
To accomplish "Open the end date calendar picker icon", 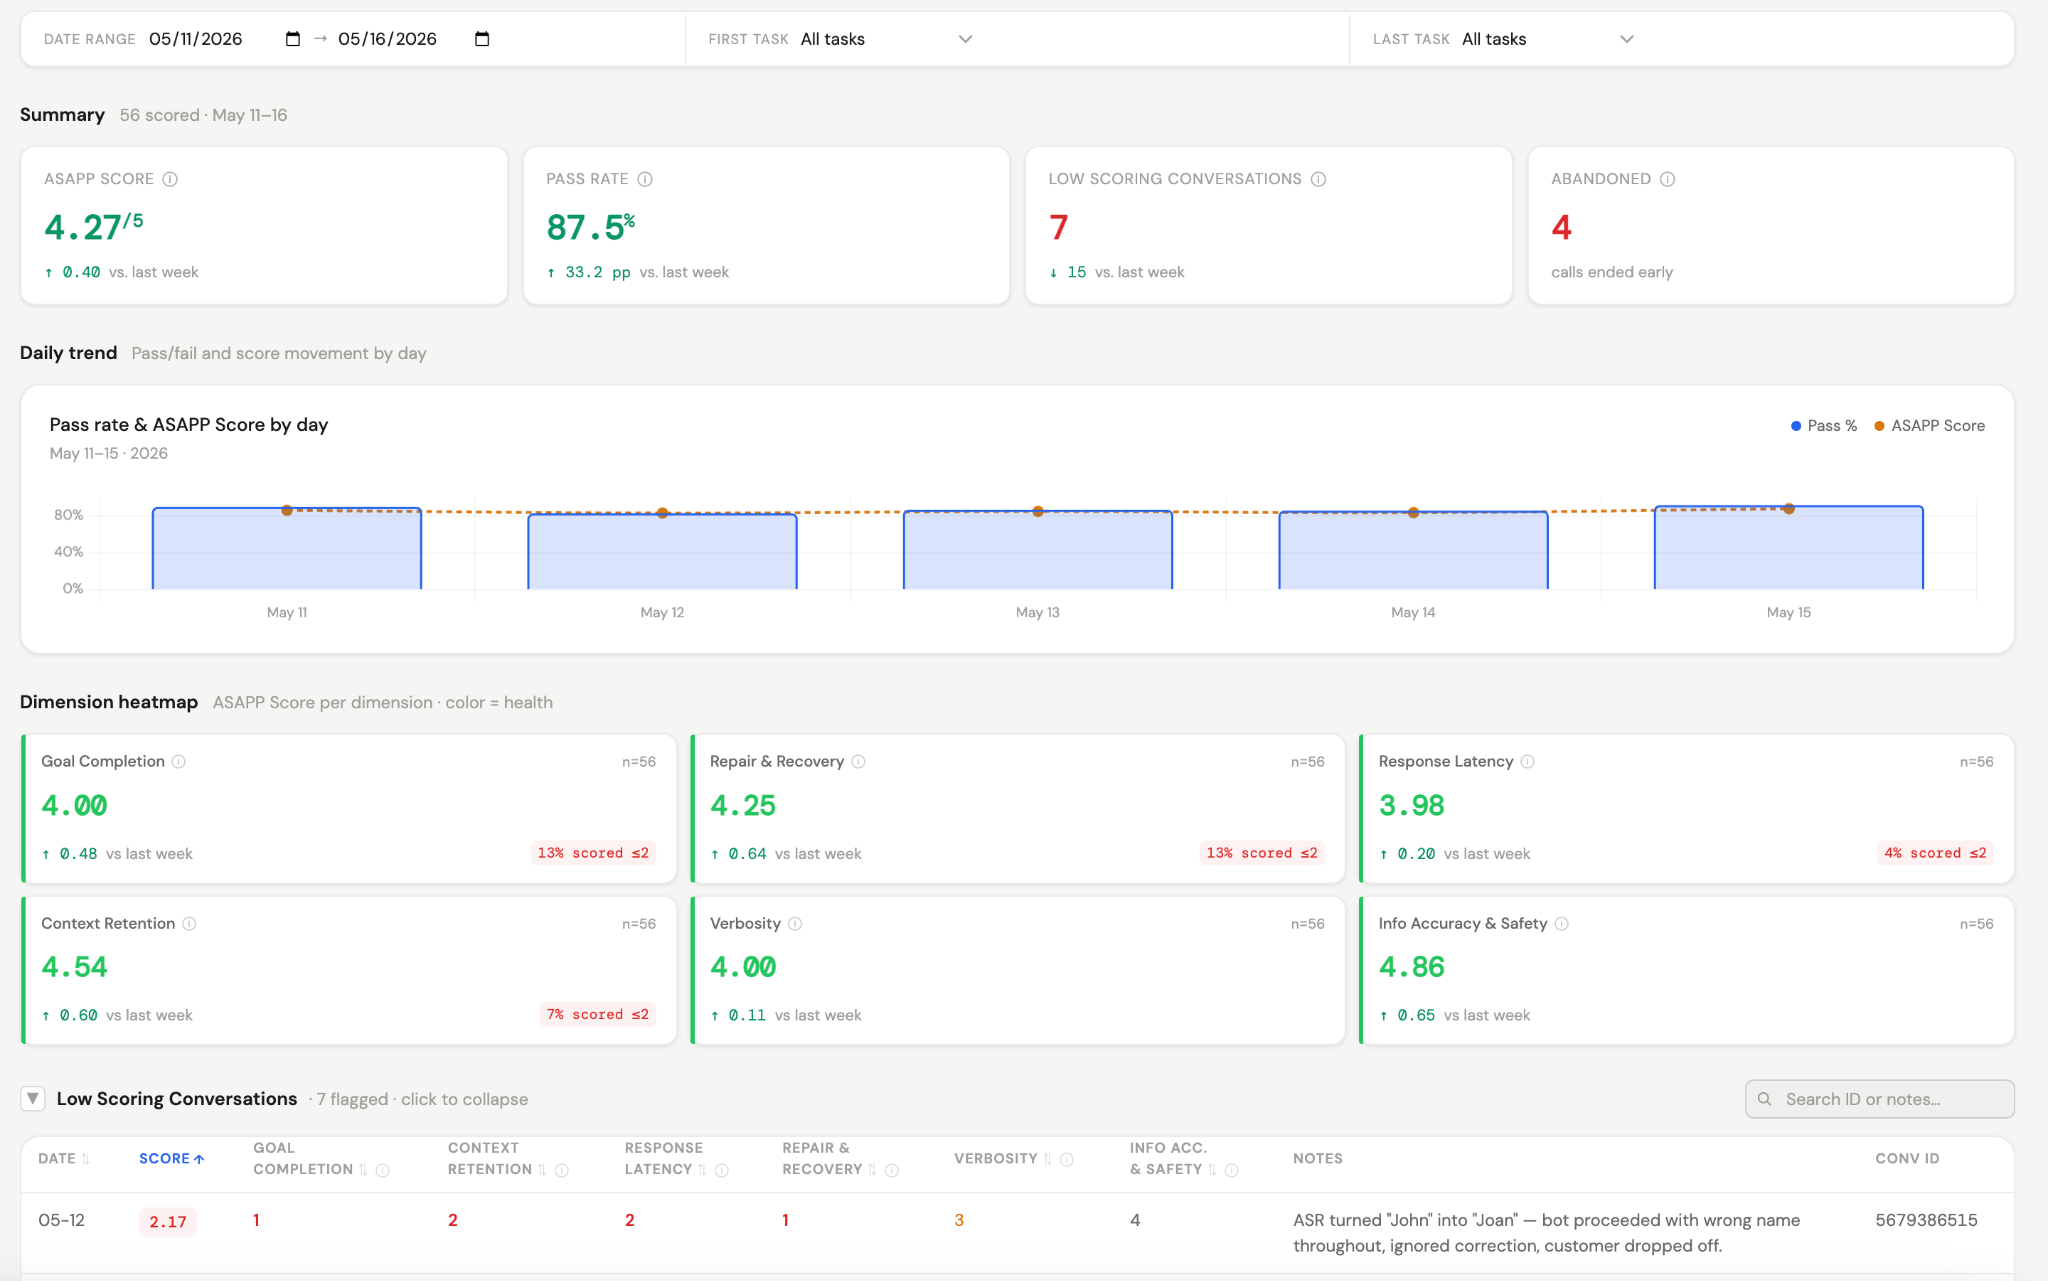I will (x=482, y=39).
